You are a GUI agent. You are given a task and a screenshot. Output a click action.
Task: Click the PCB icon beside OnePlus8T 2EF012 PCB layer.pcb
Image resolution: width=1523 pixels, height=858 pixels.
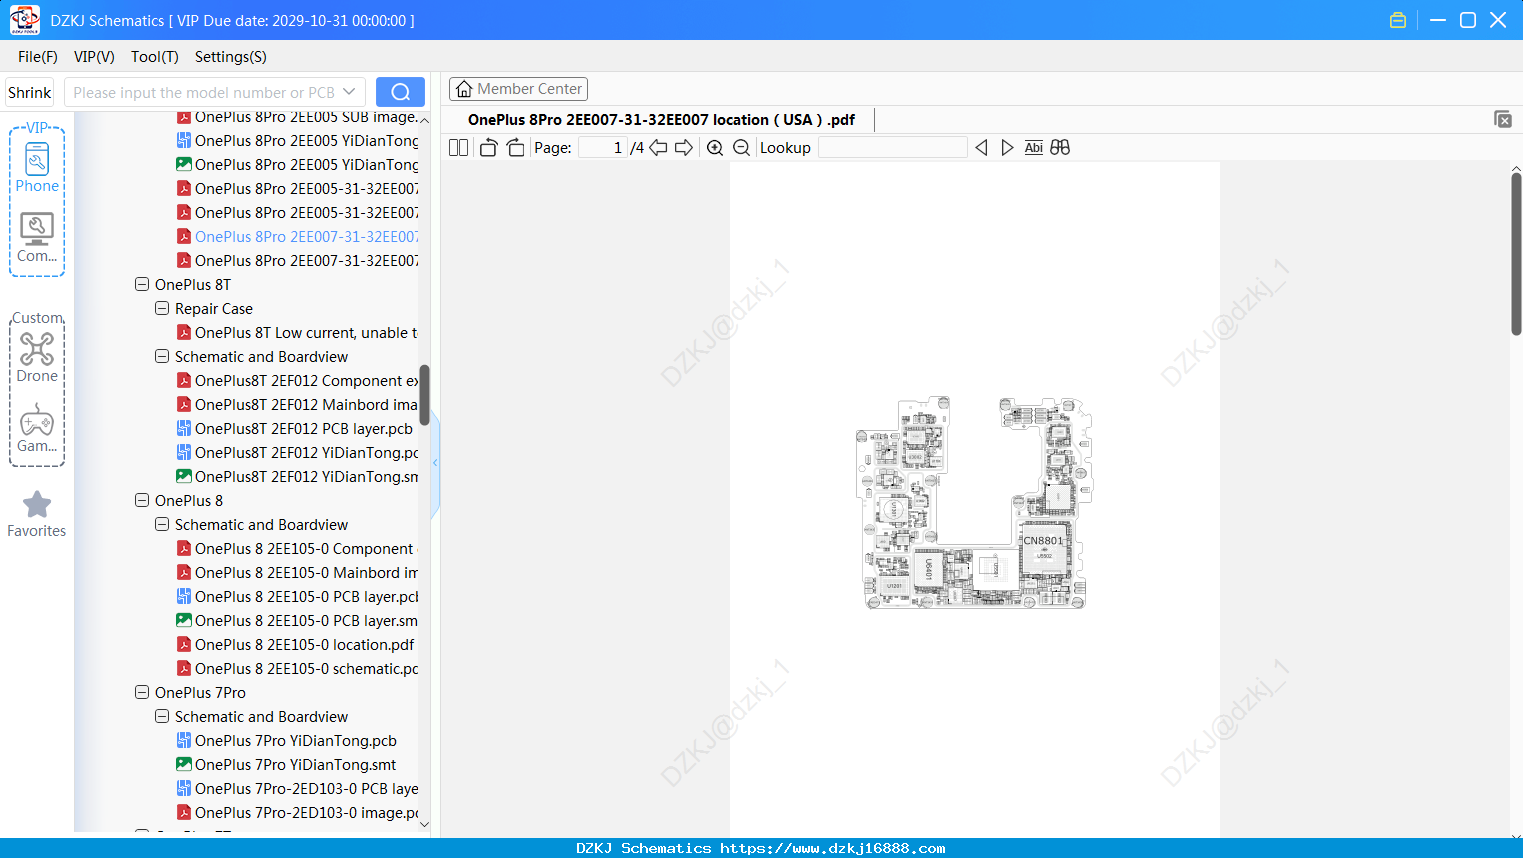(184, 428)
